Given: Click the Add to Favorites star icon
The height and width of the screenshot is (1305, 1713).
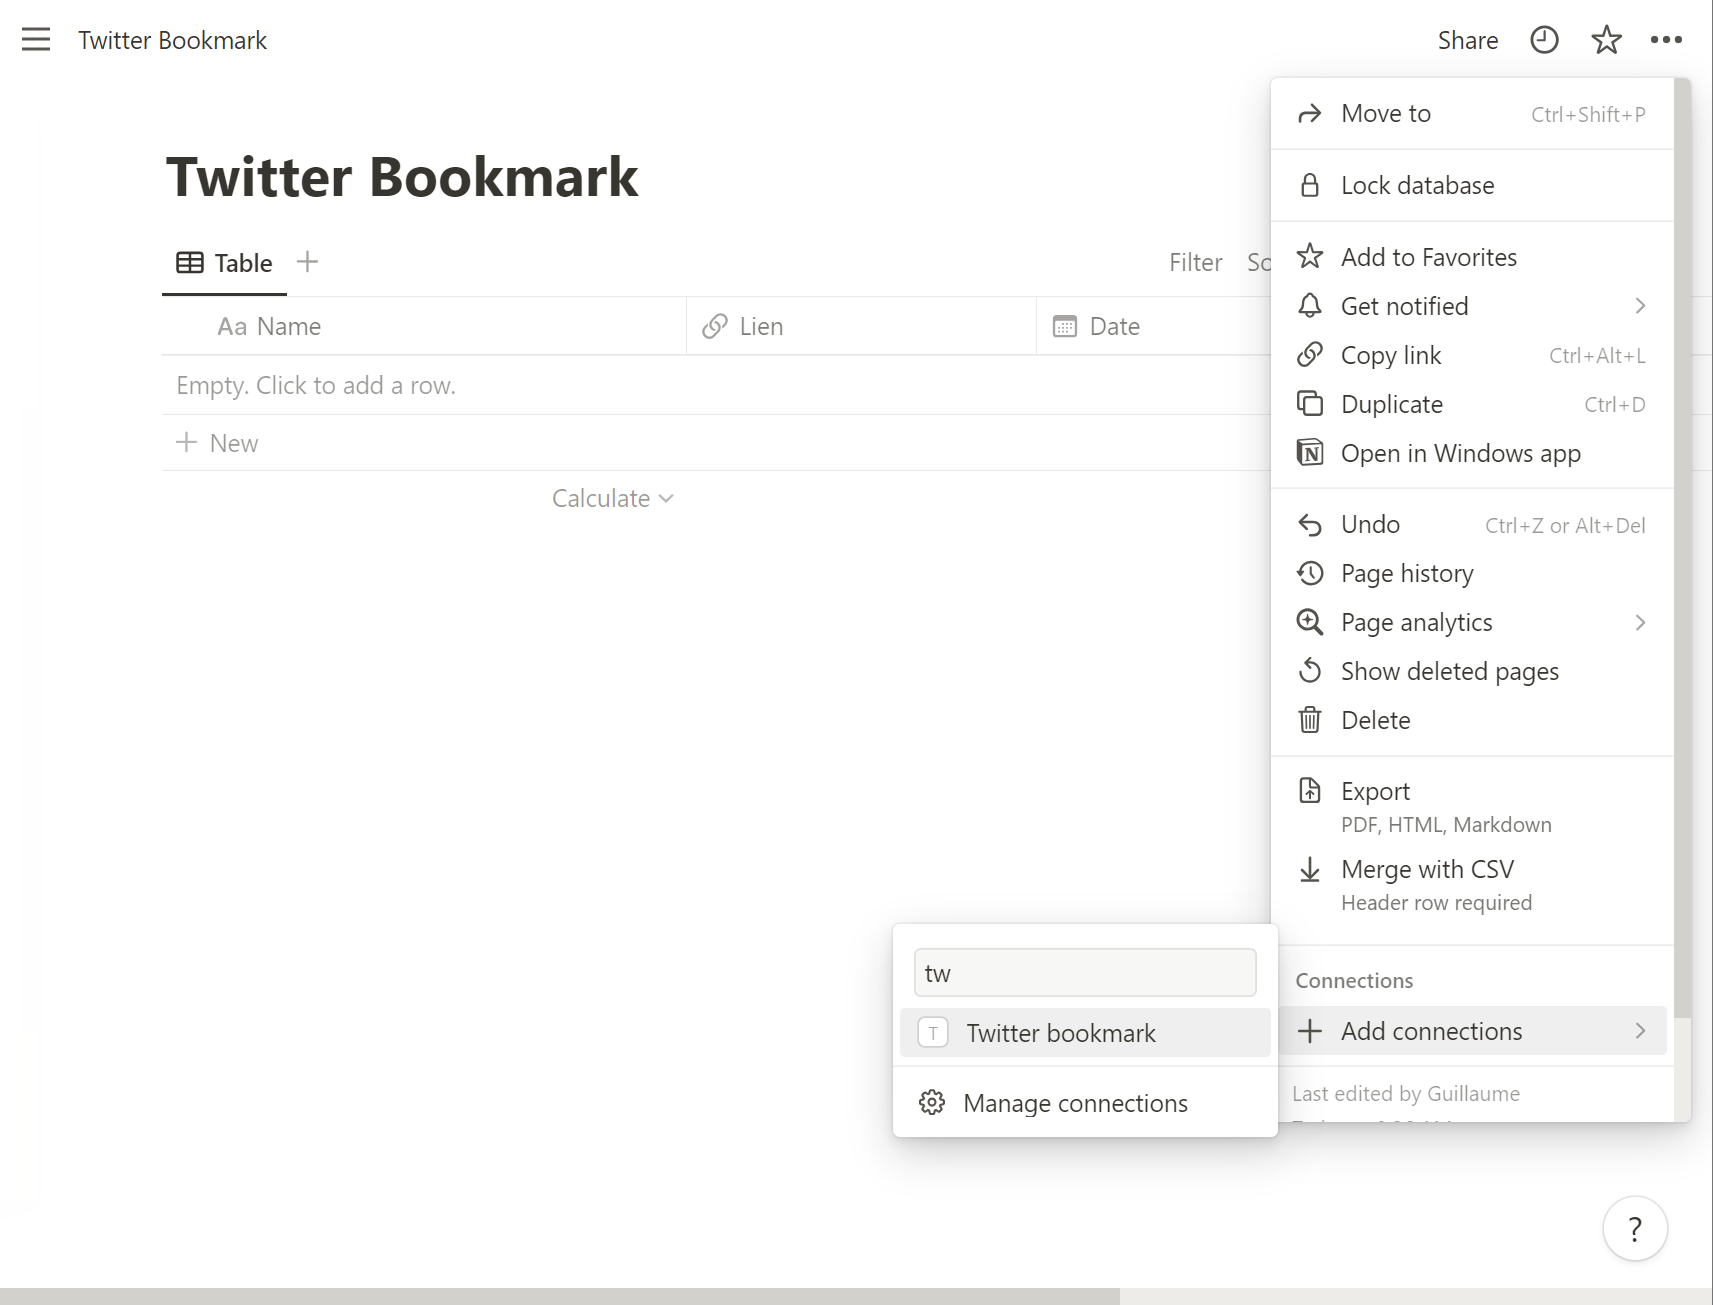Looking at the screenshot, I should (1310, 257).
